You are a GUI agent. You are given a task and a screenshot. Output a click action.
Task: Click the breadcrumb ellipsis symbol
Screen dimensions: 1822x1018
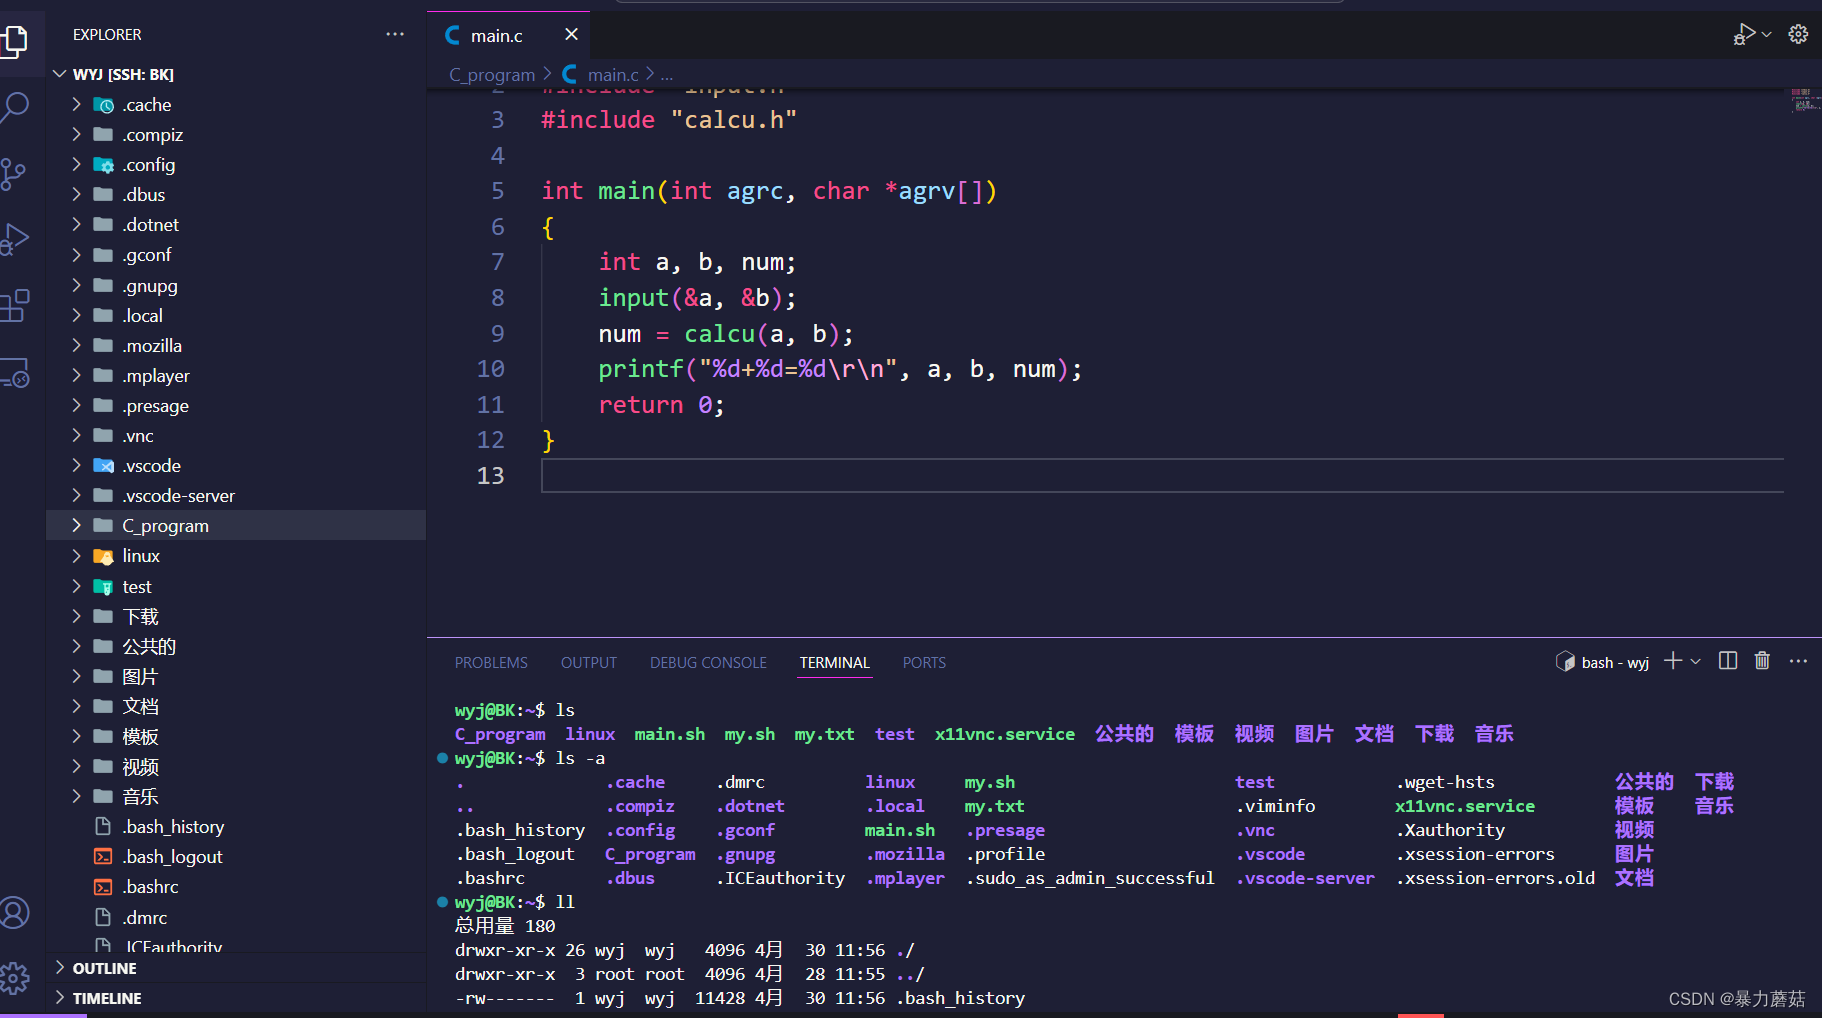point(667,75)
